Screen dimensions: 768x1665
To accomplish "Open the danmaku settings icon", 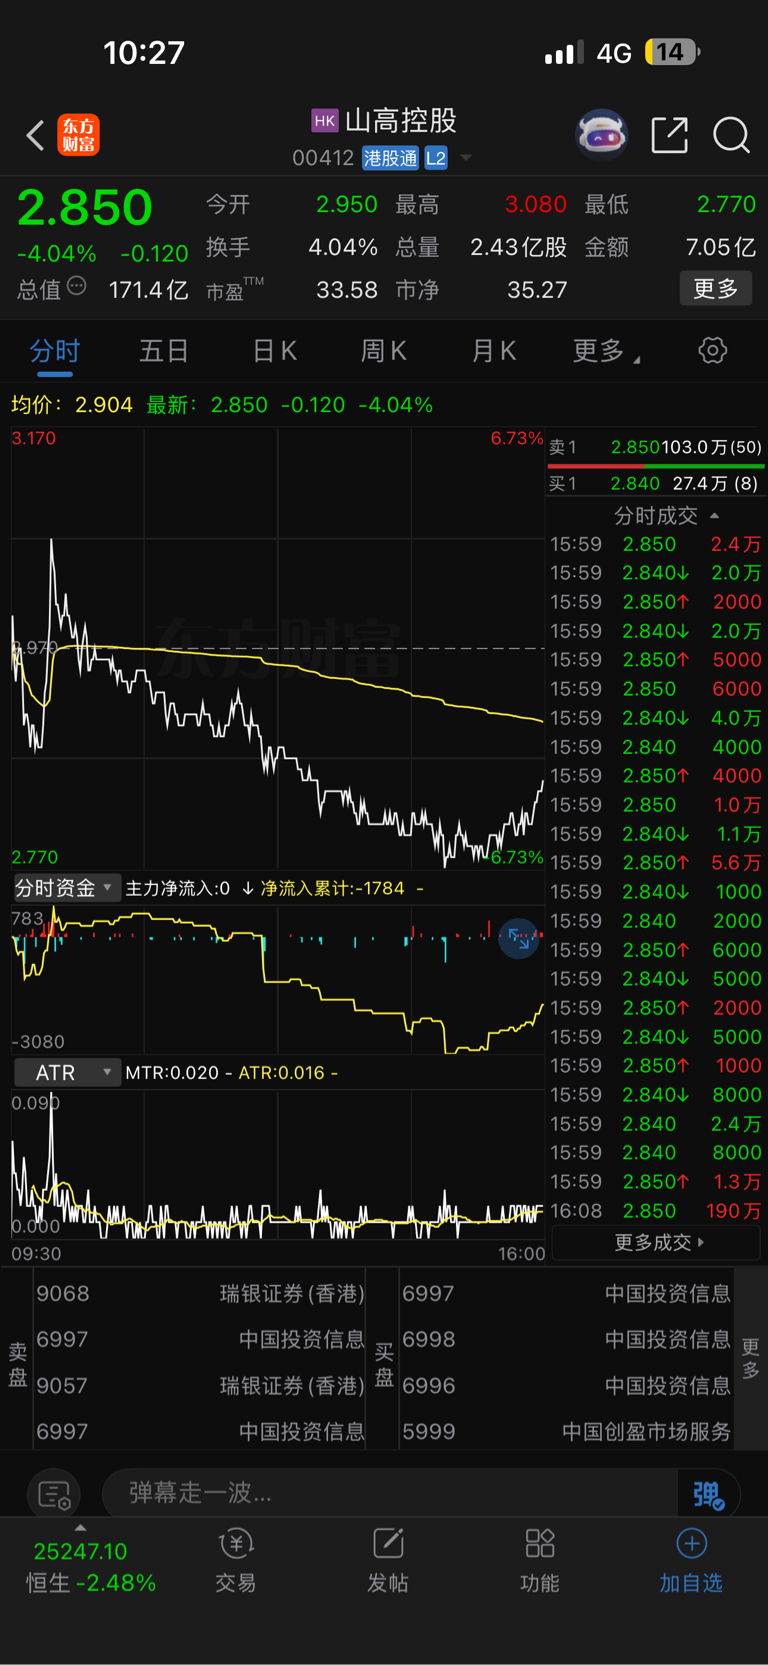I will 54,1494.
